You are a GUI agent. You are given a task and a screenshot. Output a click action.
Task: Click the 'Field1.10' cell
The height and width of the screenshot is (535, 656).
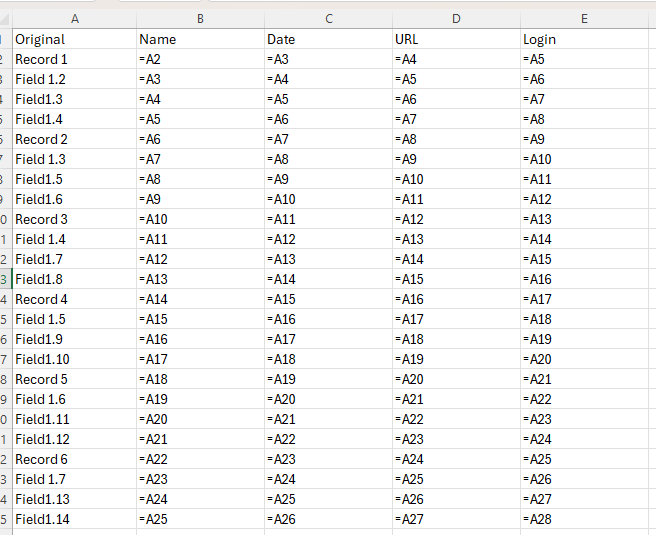coord(74,359)
